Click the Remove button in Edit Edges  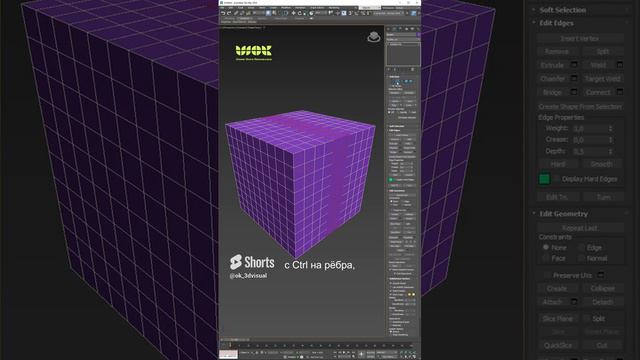click(557, 51)
